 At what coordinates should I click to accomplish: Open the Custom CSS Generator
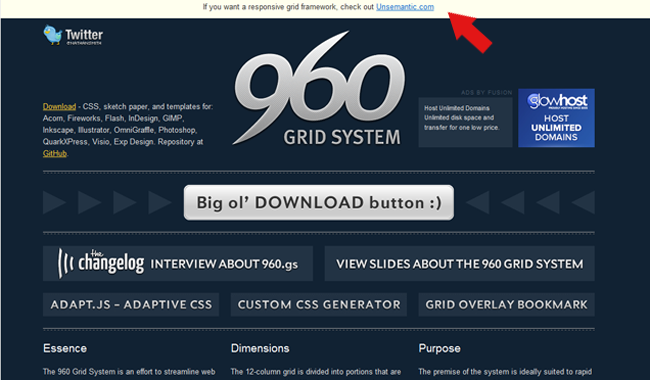pyautogui.click(x=319, y=305)
